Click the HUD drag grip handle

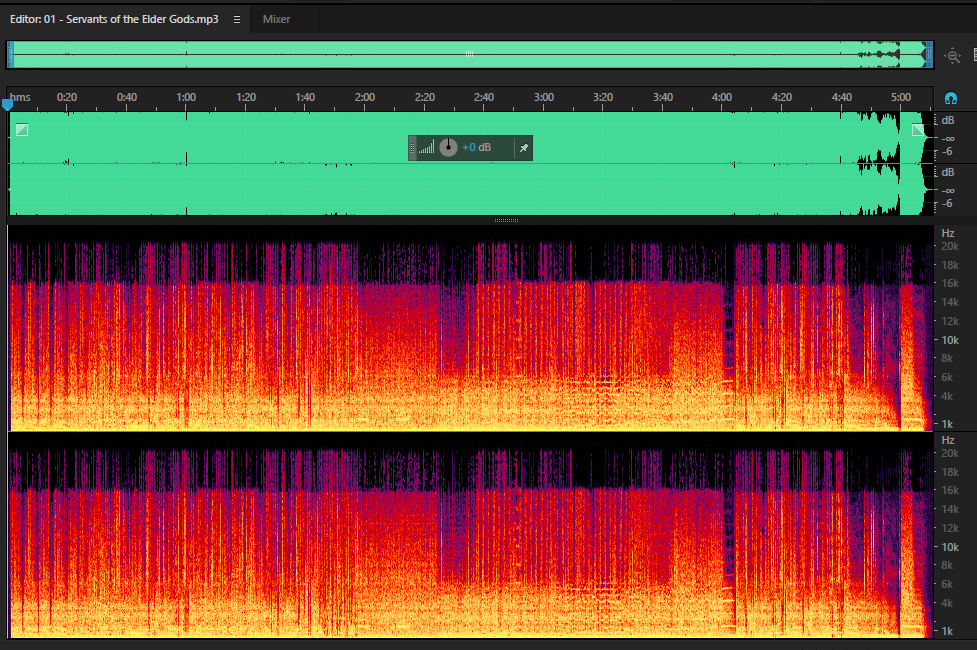coord(412,148)
